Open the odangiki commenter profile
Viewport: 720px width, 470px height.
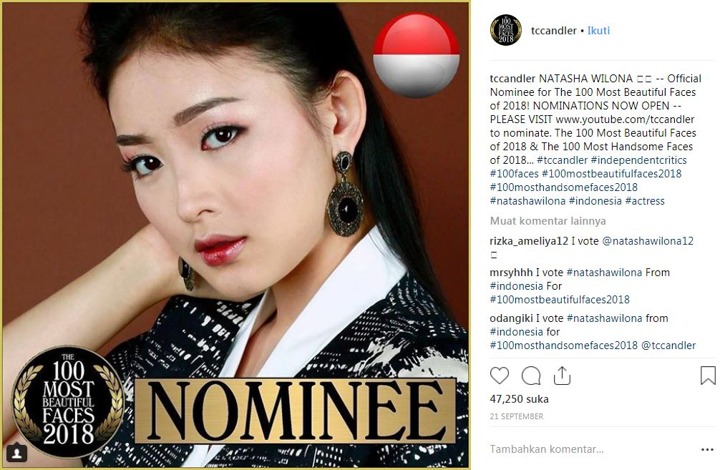[511, 318]
